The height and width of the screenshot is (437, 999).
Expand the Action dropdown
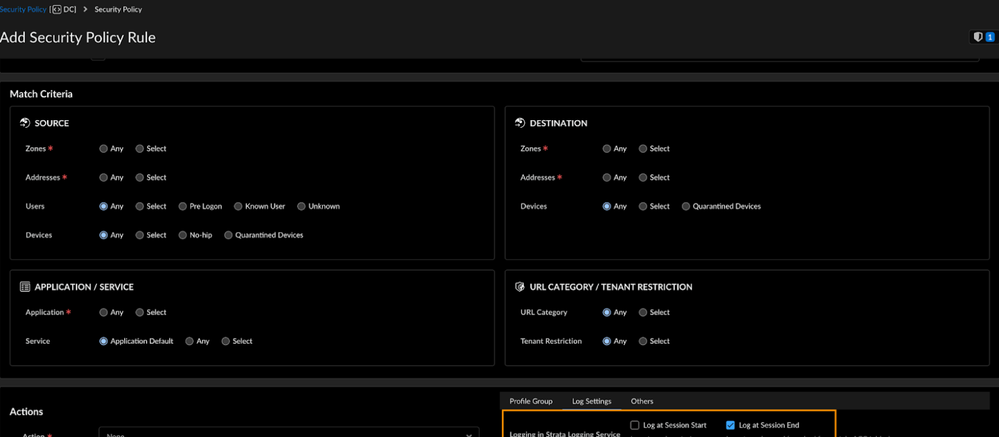point(471,434)
